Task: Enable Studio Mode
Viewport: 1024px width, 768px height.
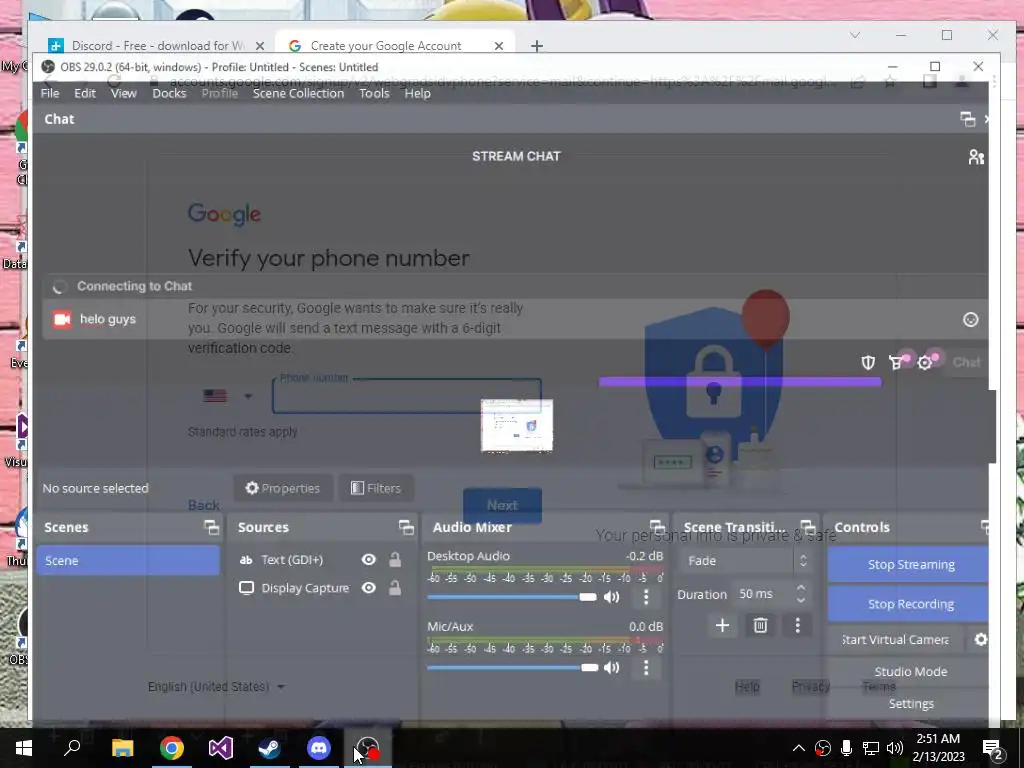Action: point(910,671)
